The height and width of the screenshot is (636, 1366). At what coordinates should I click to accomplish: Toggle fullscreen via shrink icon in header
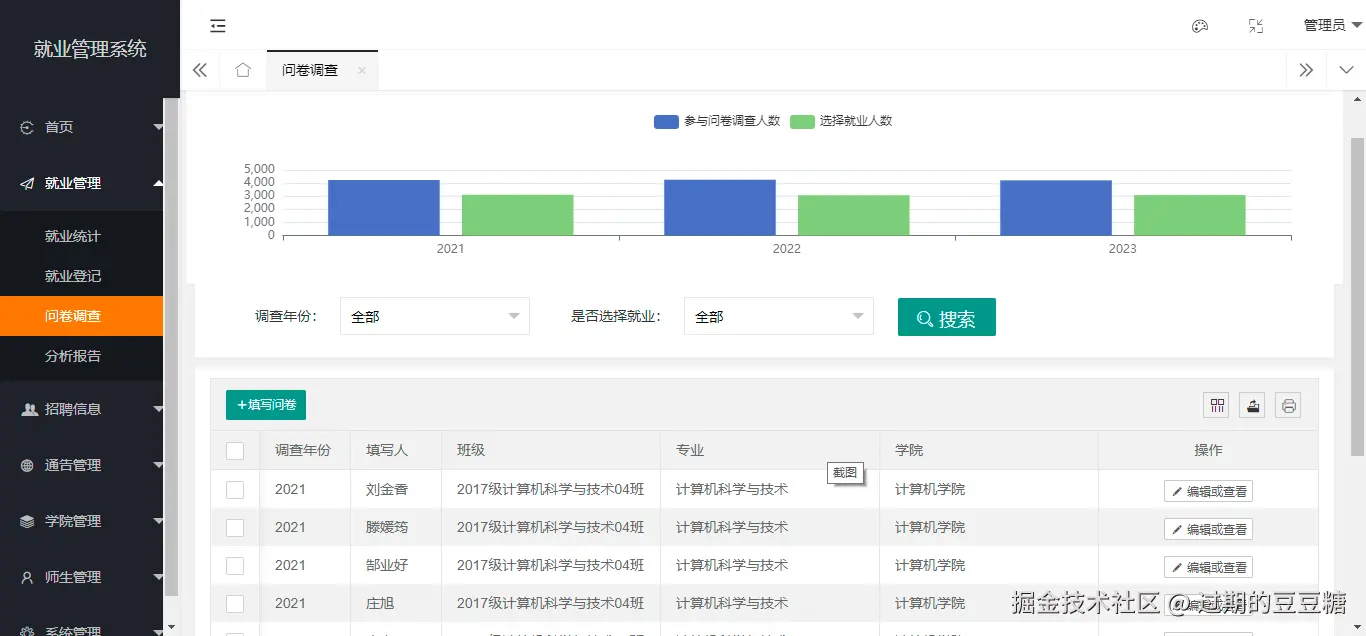coord(1256,25)
